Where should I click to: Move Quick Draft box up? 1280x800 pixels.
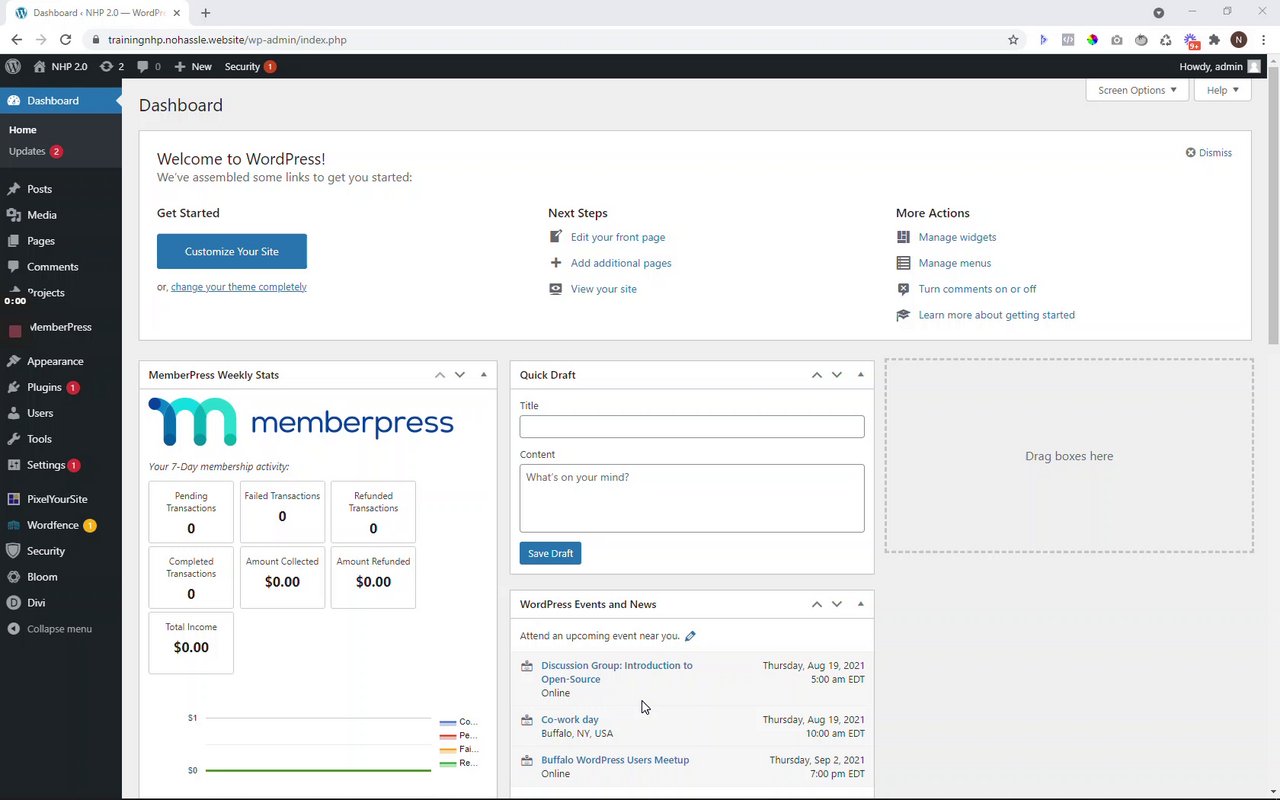817,375
